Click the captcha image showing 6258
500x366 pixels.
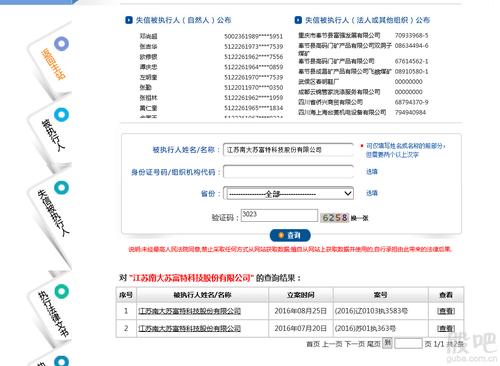[335, 218]
